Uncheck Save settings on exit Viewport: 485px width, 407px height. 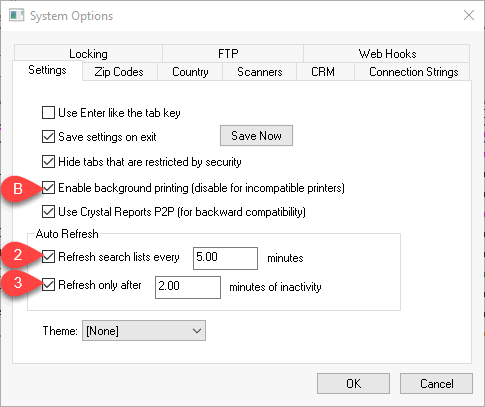(48, 137)
